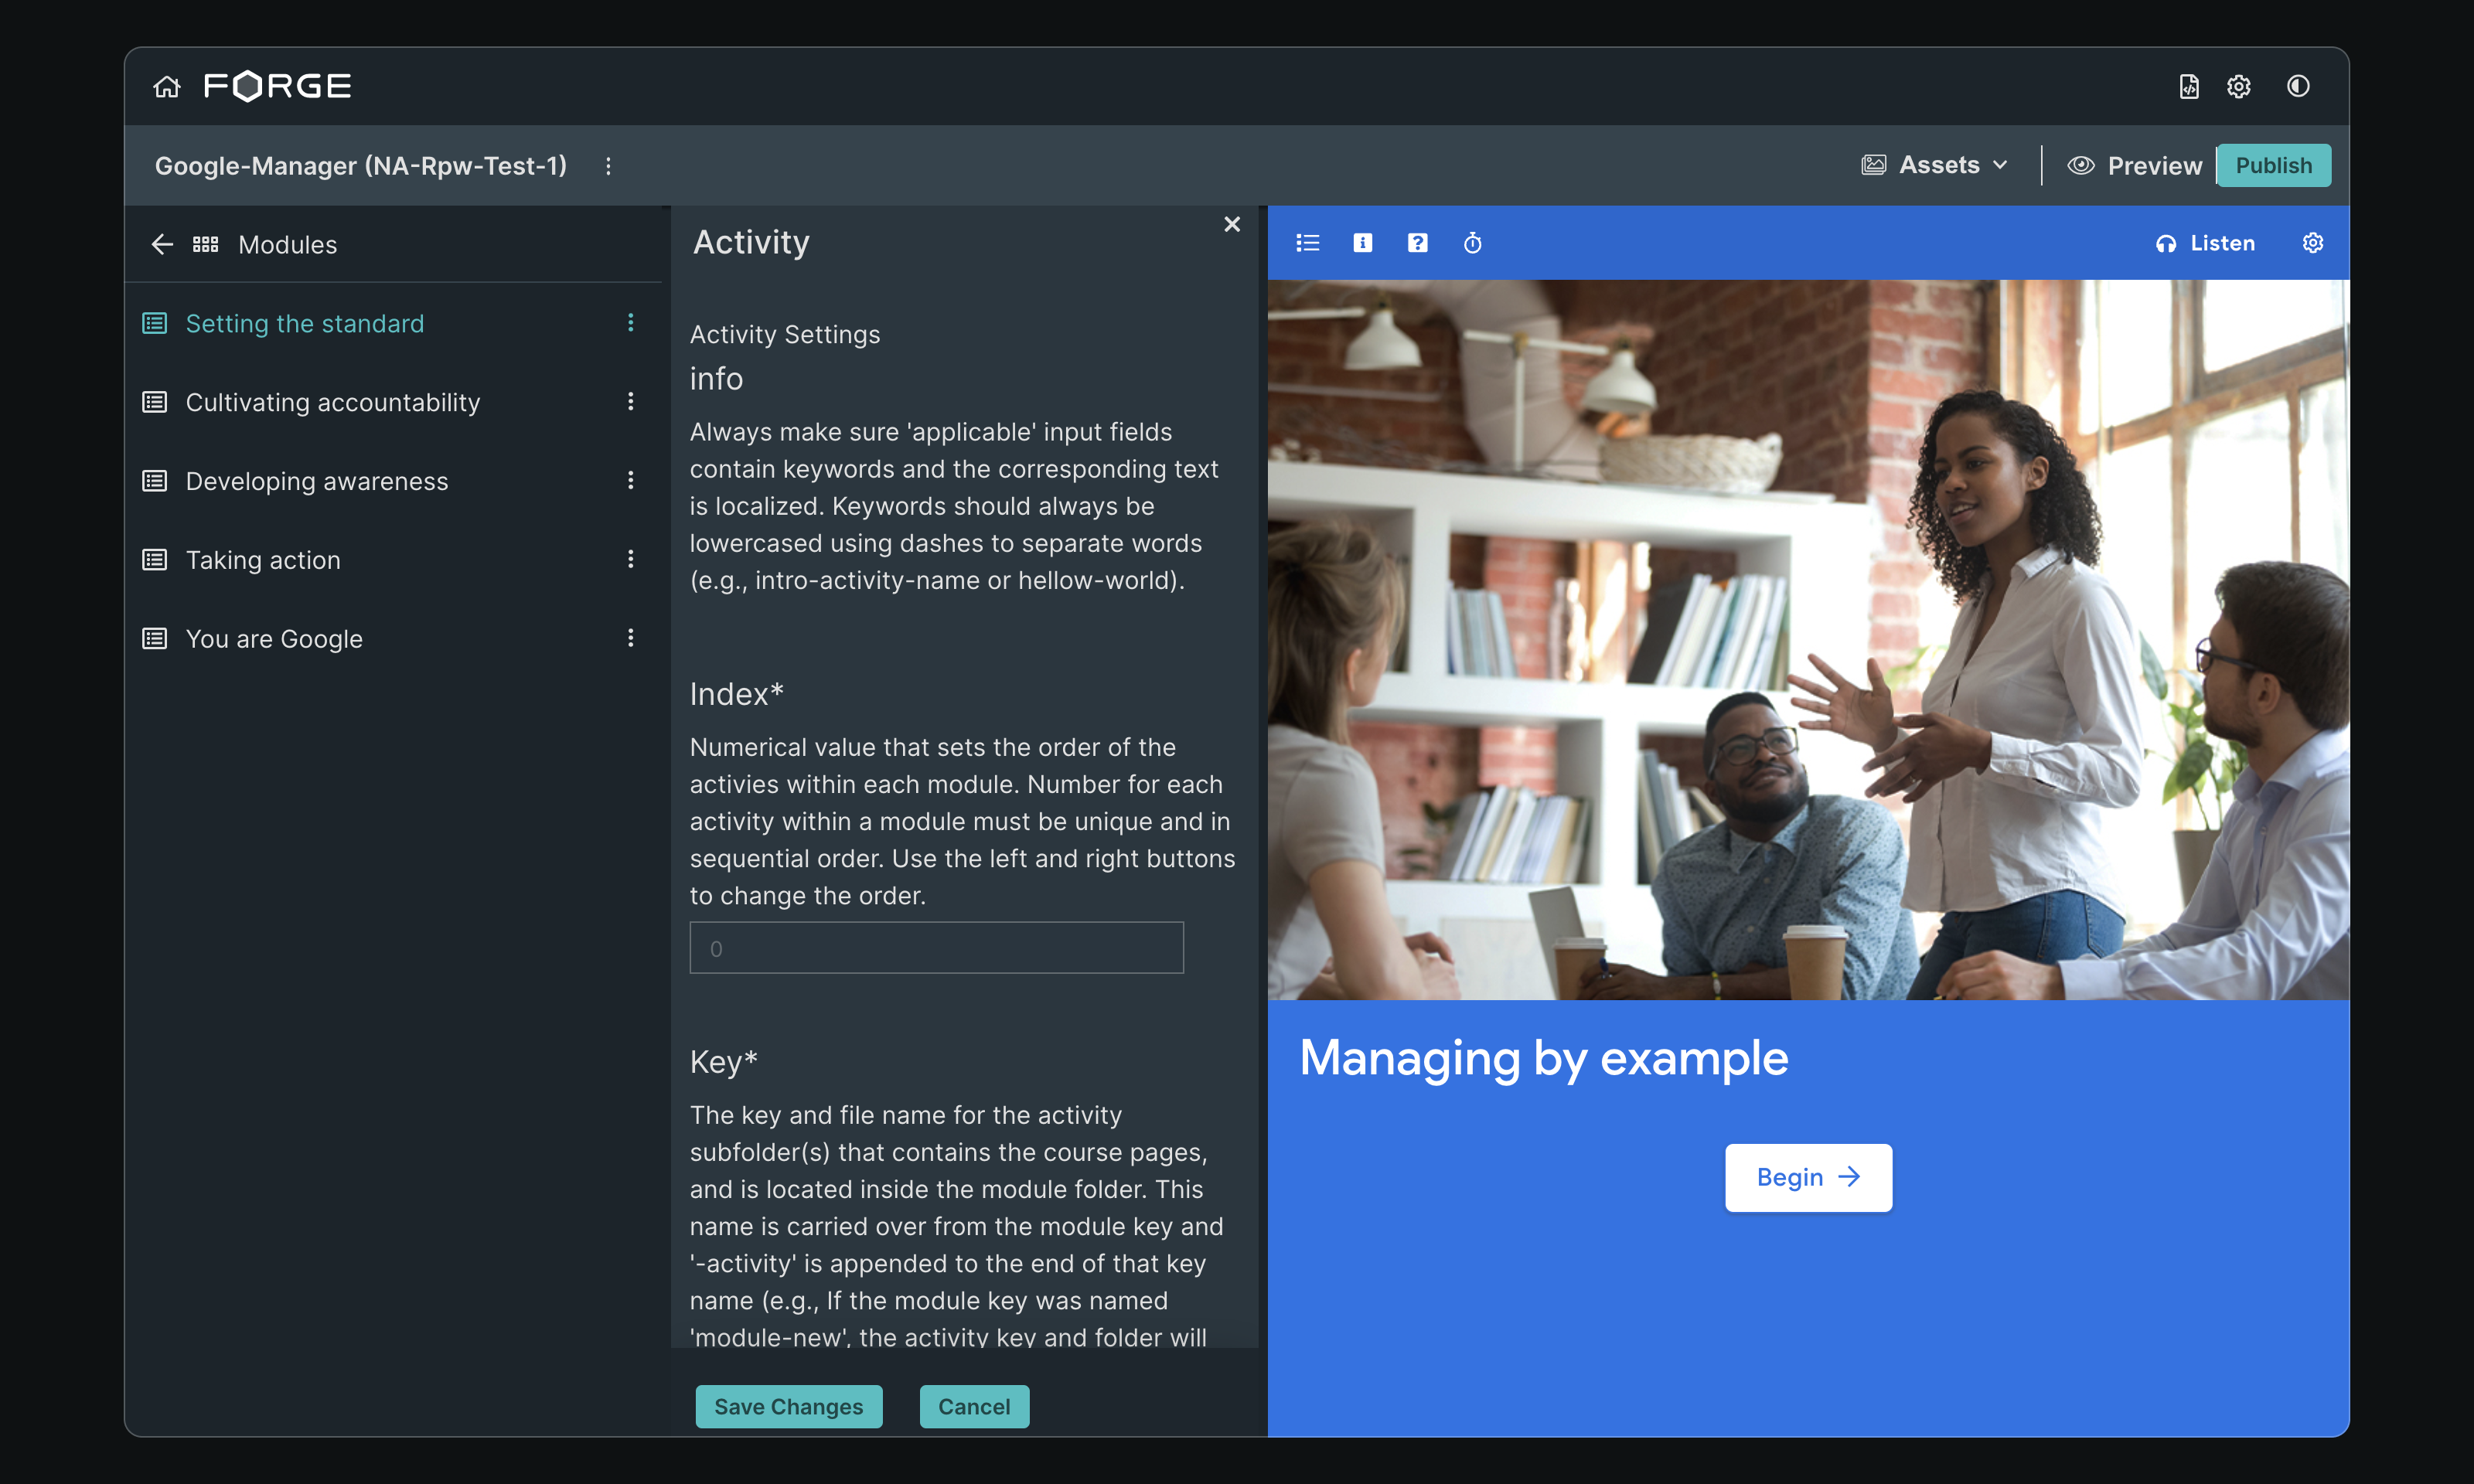Select the Developing awareness module
This screenshot has height=1484, width=2474.
(x=316, y=481)
